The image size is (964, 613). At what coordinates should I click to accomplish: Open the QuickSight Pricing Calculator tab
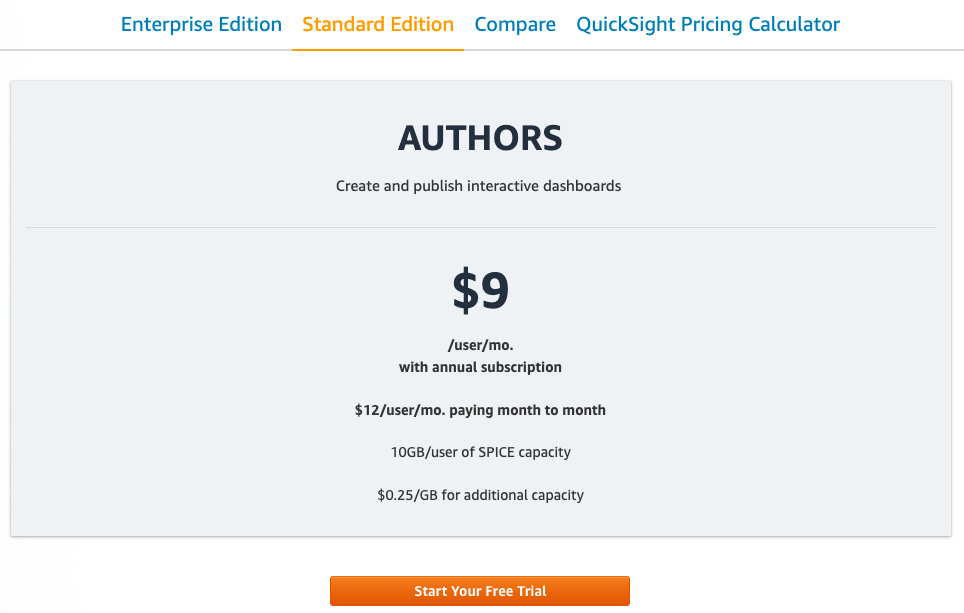point(708,25)
